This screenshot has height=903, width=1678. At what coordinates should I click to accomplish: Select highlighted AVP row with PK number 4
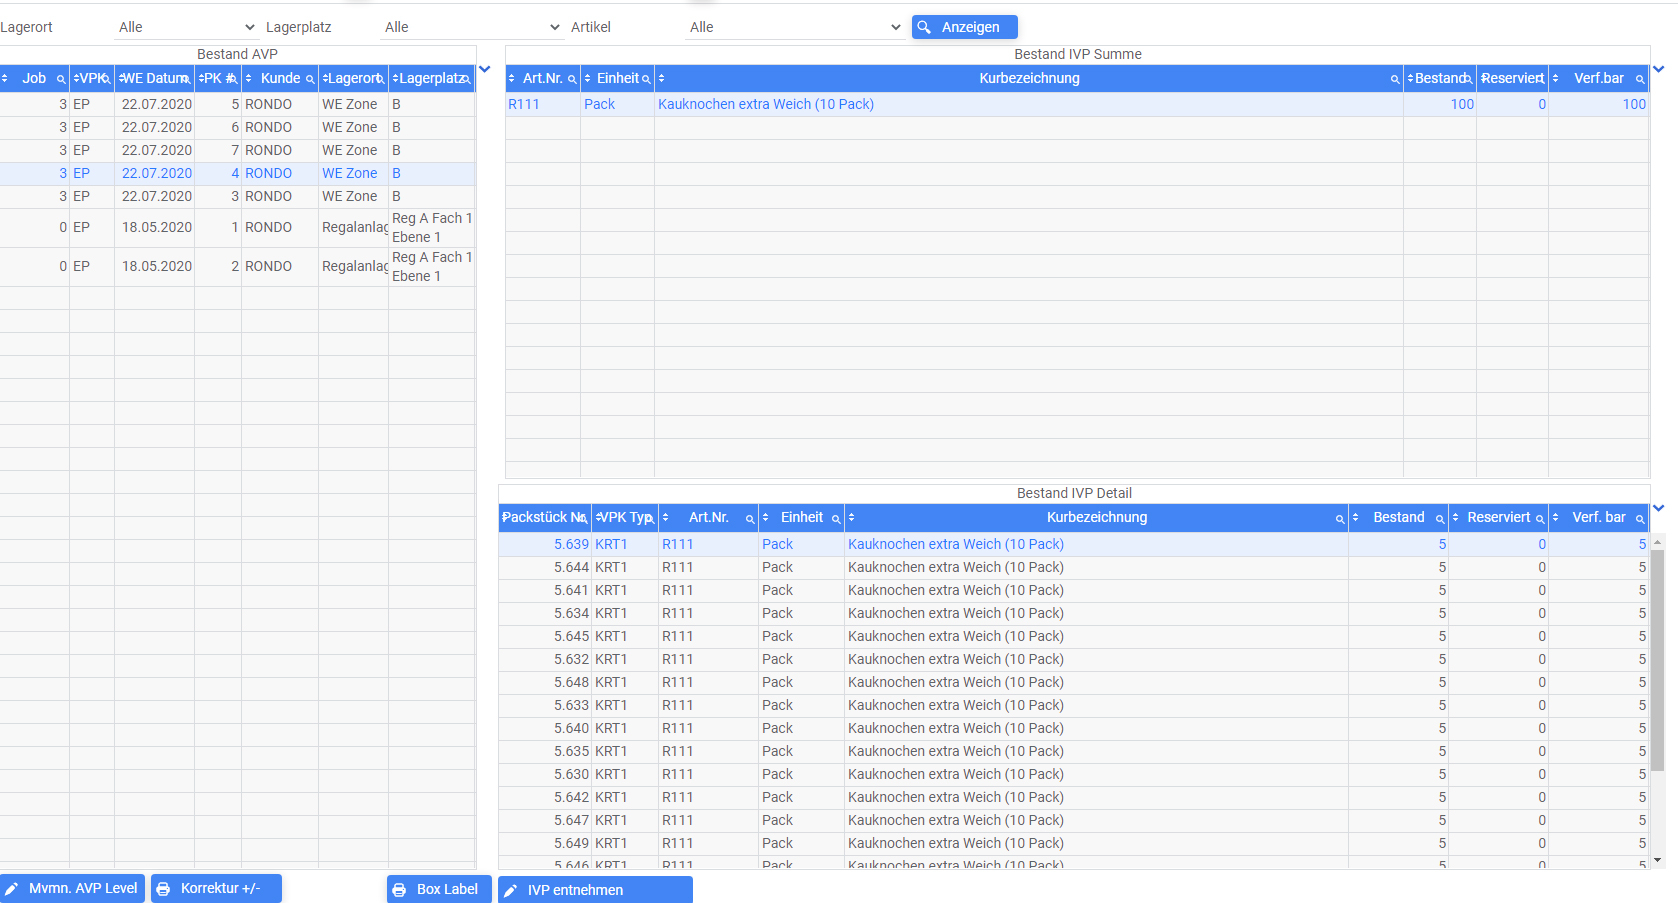[x=237, y=173]
